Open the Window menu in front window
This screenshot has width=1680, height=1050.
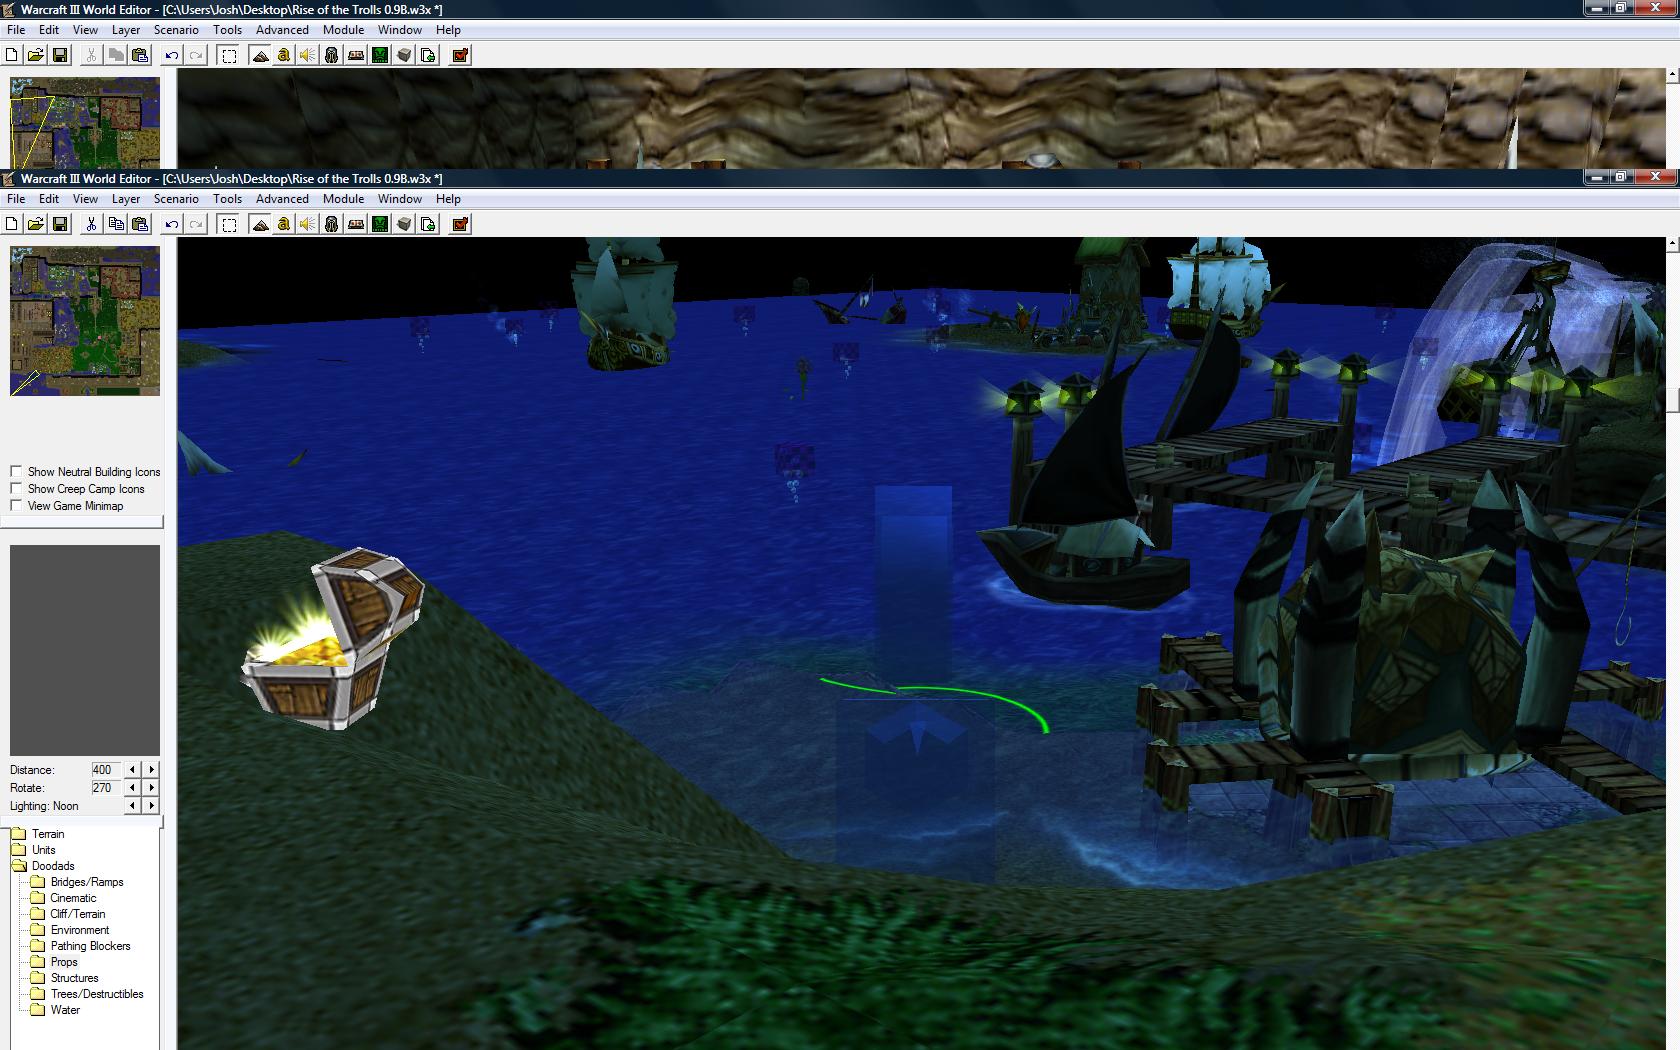(x=400, y=199)
